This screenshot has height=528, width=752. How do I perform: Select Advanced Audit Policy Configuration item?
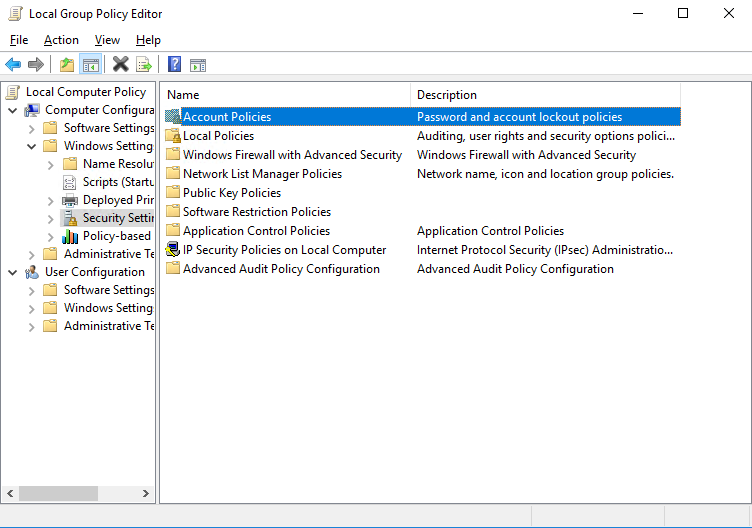(x=281, y=269)
